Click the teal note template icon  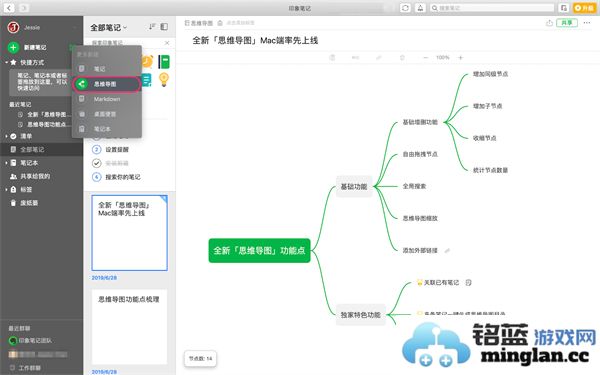(147, 80)
